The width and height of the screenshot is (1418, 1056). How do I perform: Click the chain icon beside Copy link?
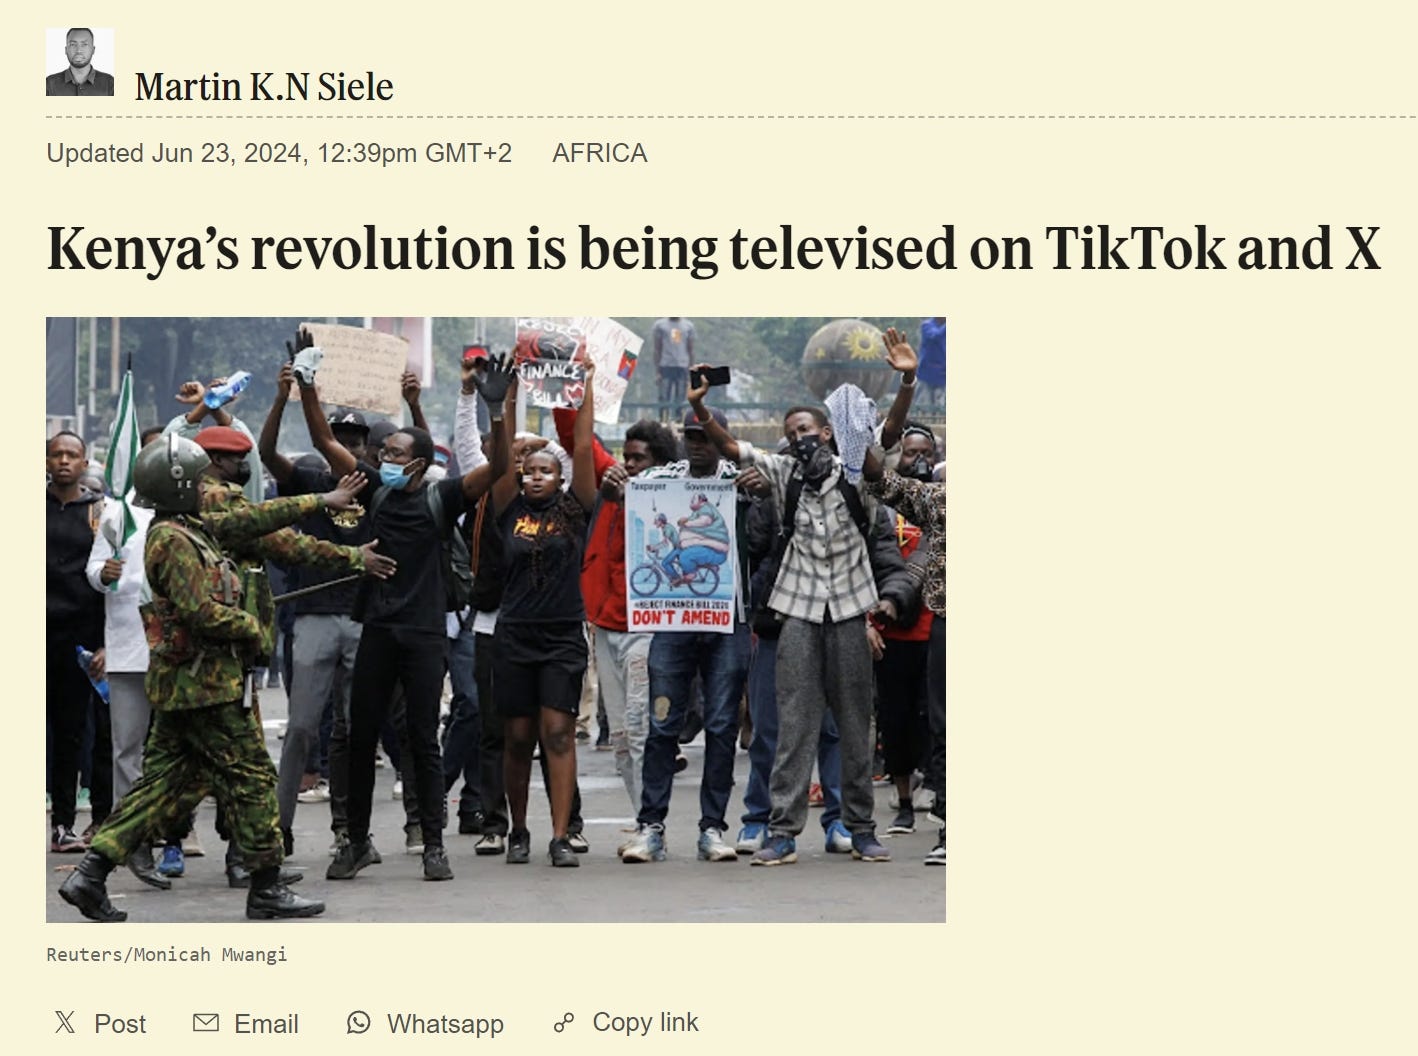[x=564, y=1023]
